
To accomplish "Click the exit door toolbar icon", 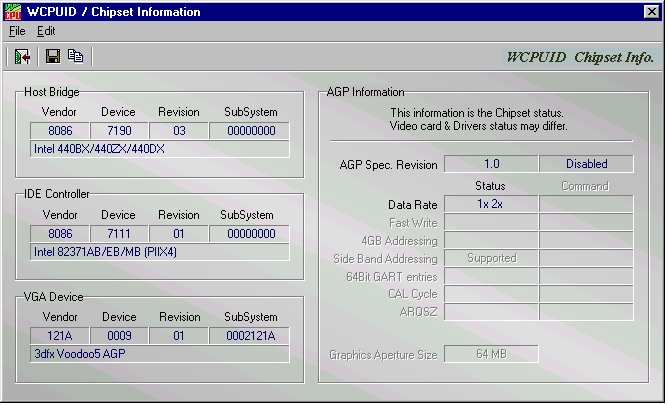I will click(22, 57).
